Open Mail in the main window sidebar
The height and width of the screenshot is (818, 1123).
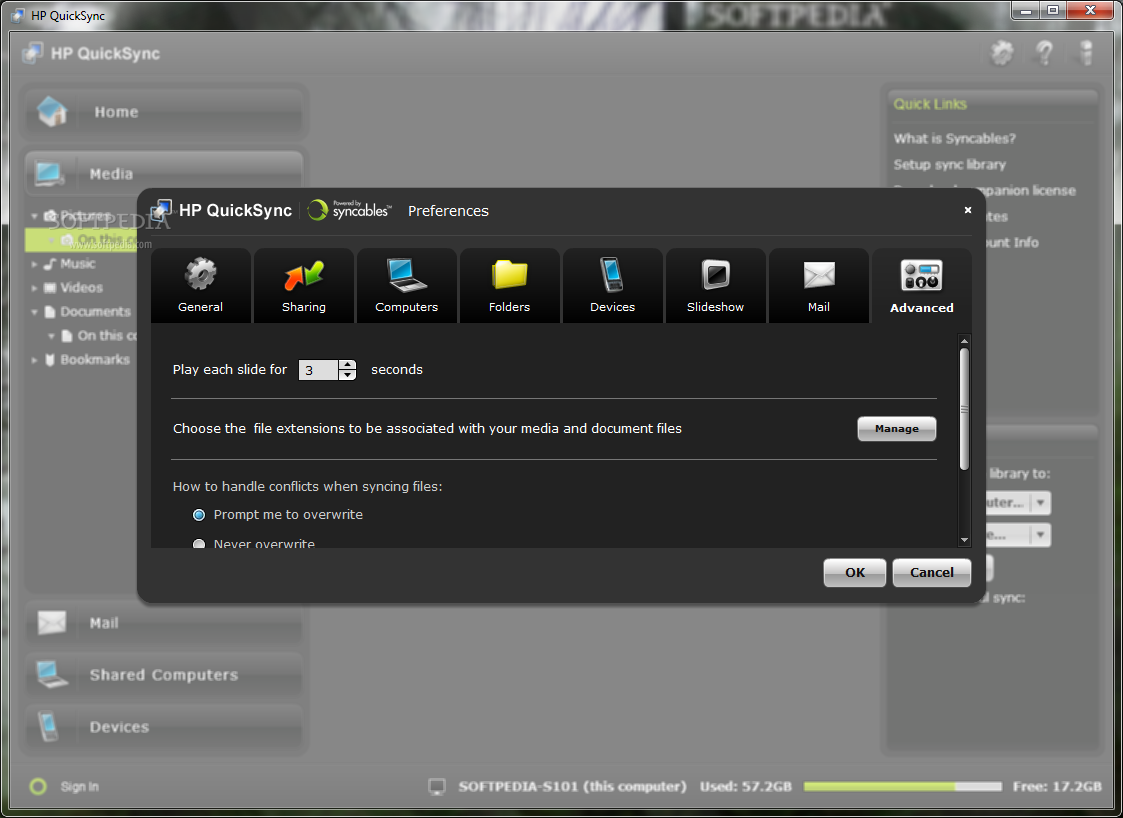click(x=164, y=622)
